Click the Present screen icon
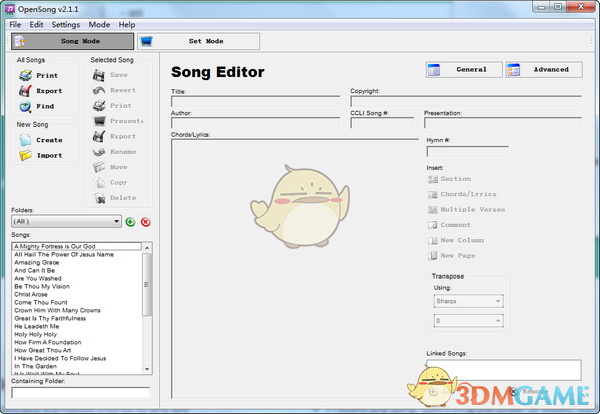The image size is (600, 414). (x=99, y=121)
